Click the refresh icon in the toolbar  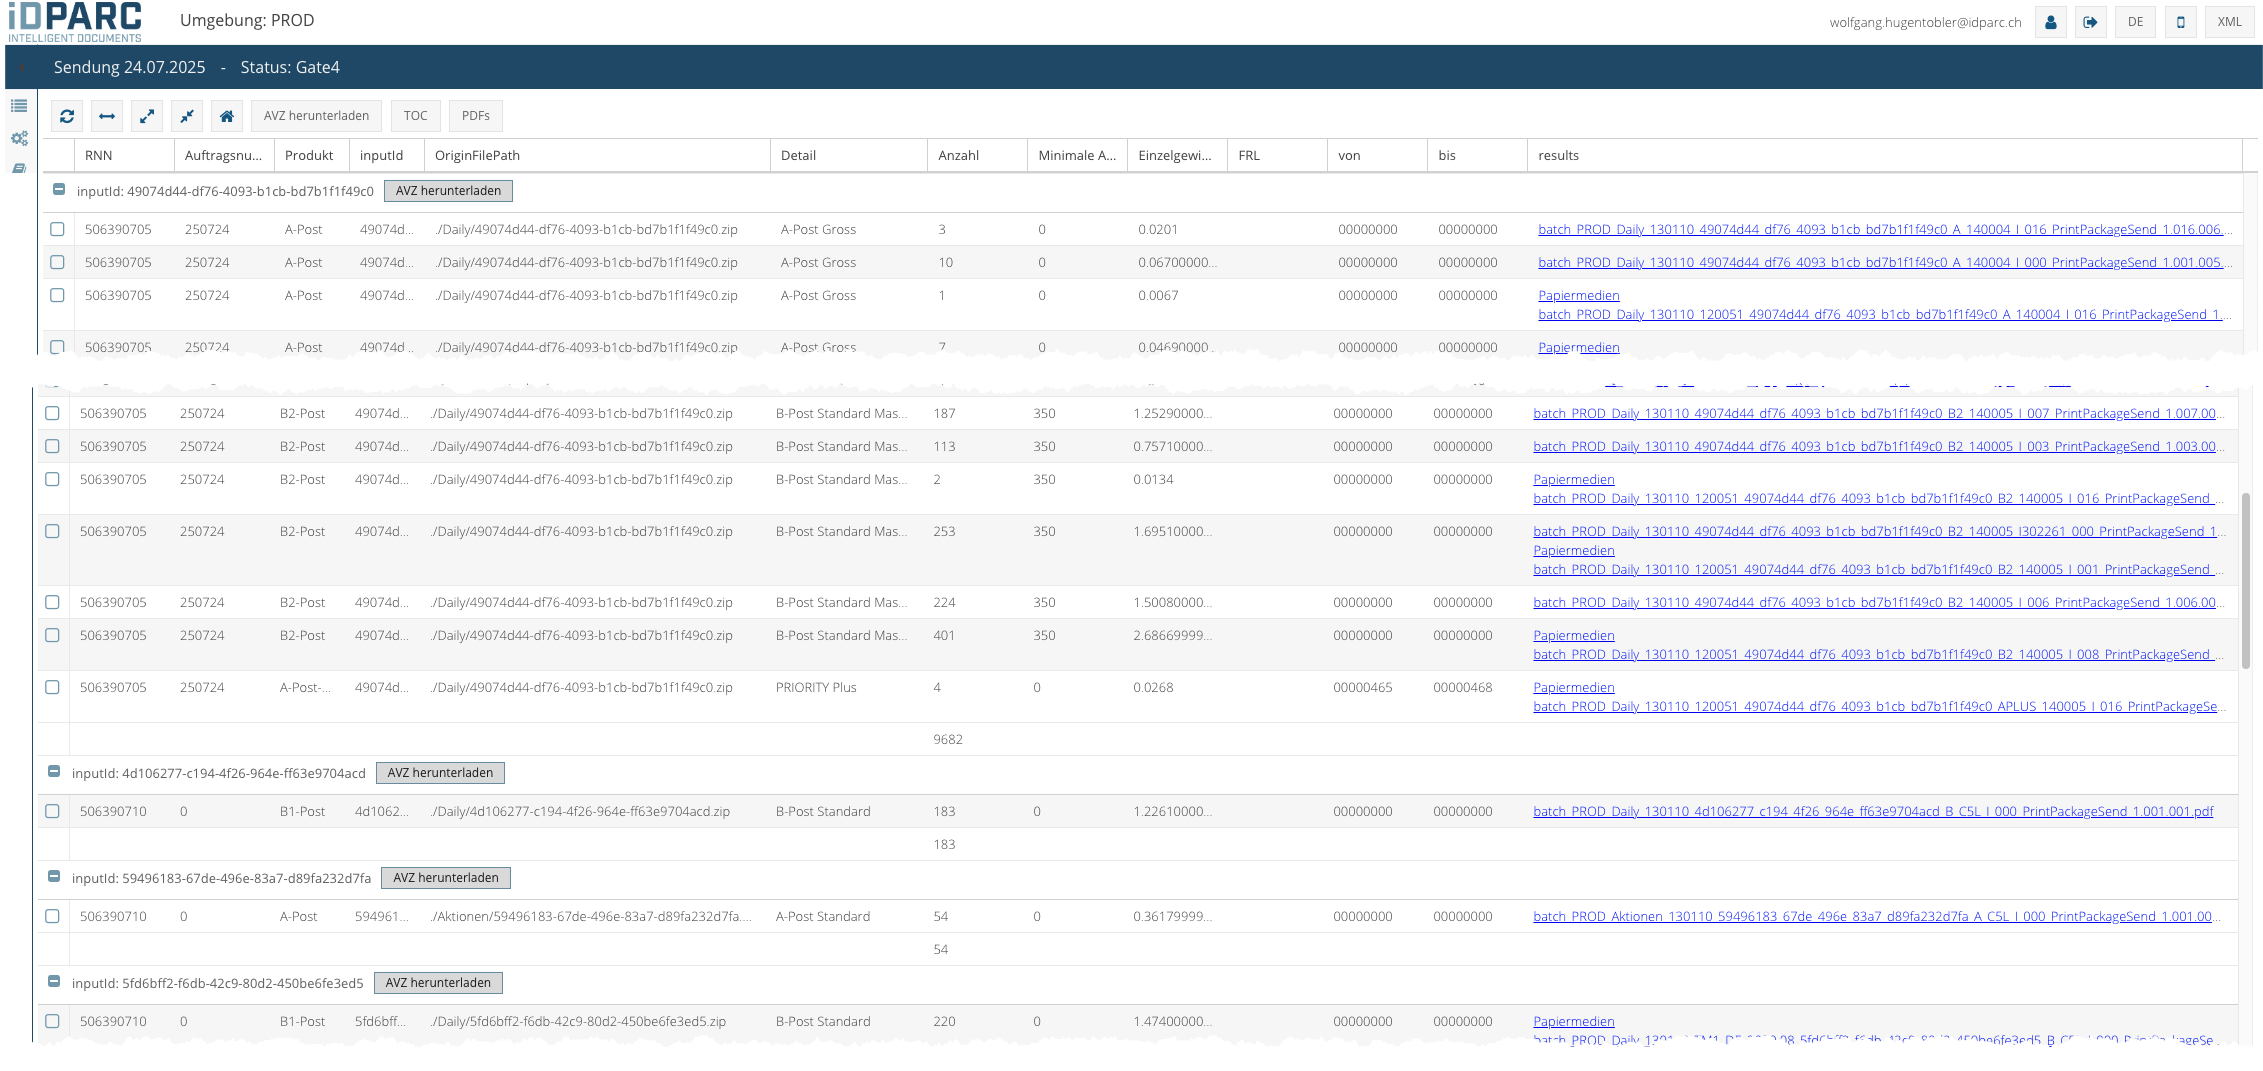(67, 116)
